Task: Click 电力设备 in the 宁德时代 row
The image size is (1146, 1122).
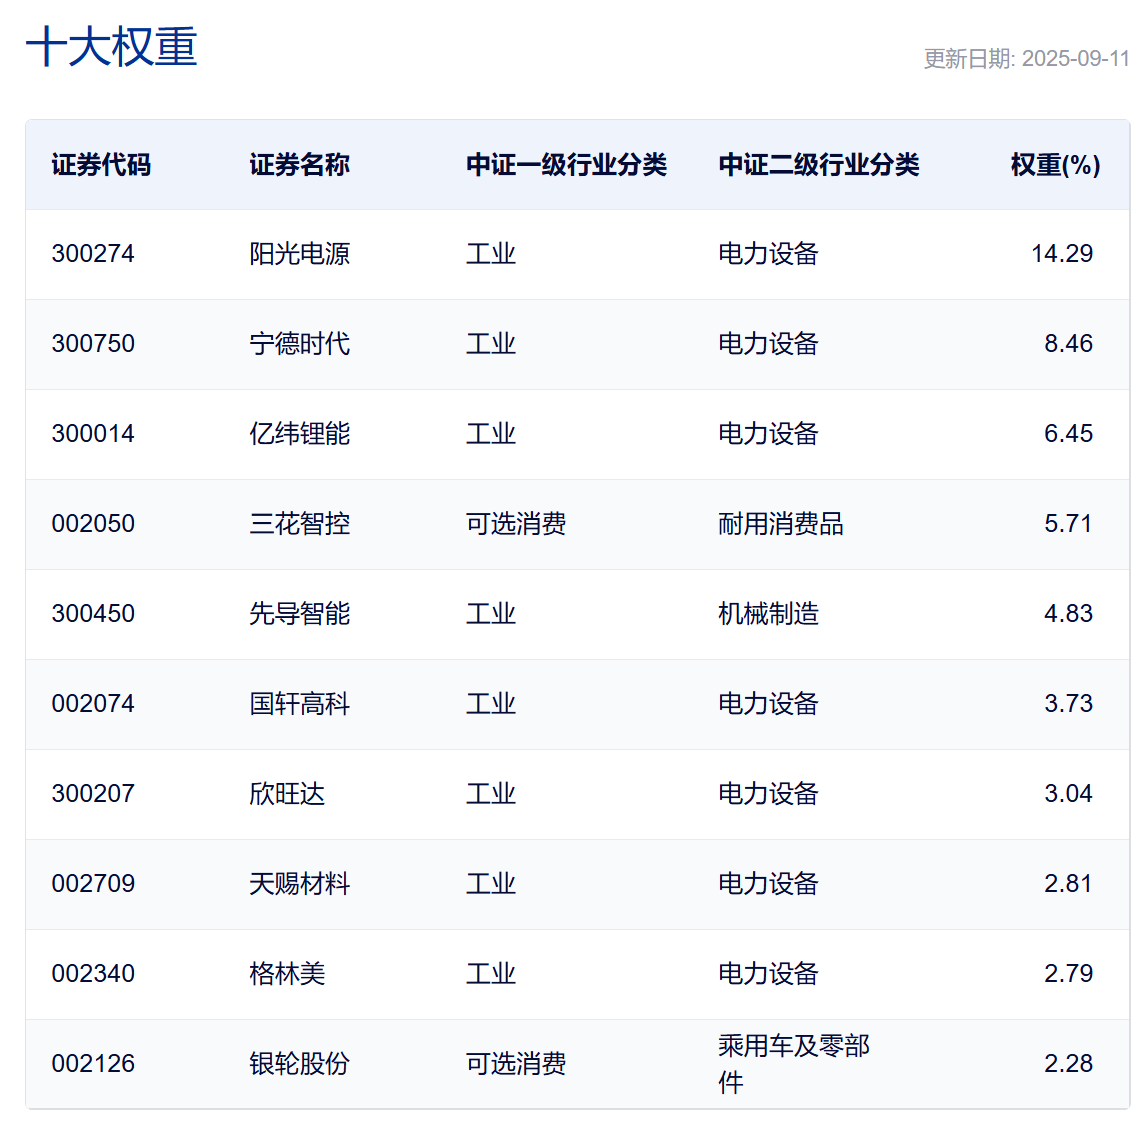Action: tap(768, 344)
